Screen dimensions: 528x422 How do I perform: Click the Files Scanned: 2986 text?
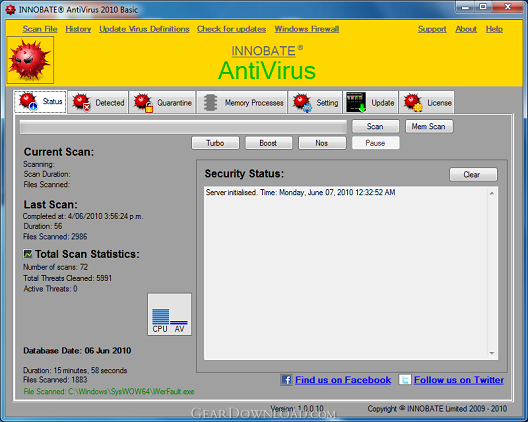tap(55, 236)
